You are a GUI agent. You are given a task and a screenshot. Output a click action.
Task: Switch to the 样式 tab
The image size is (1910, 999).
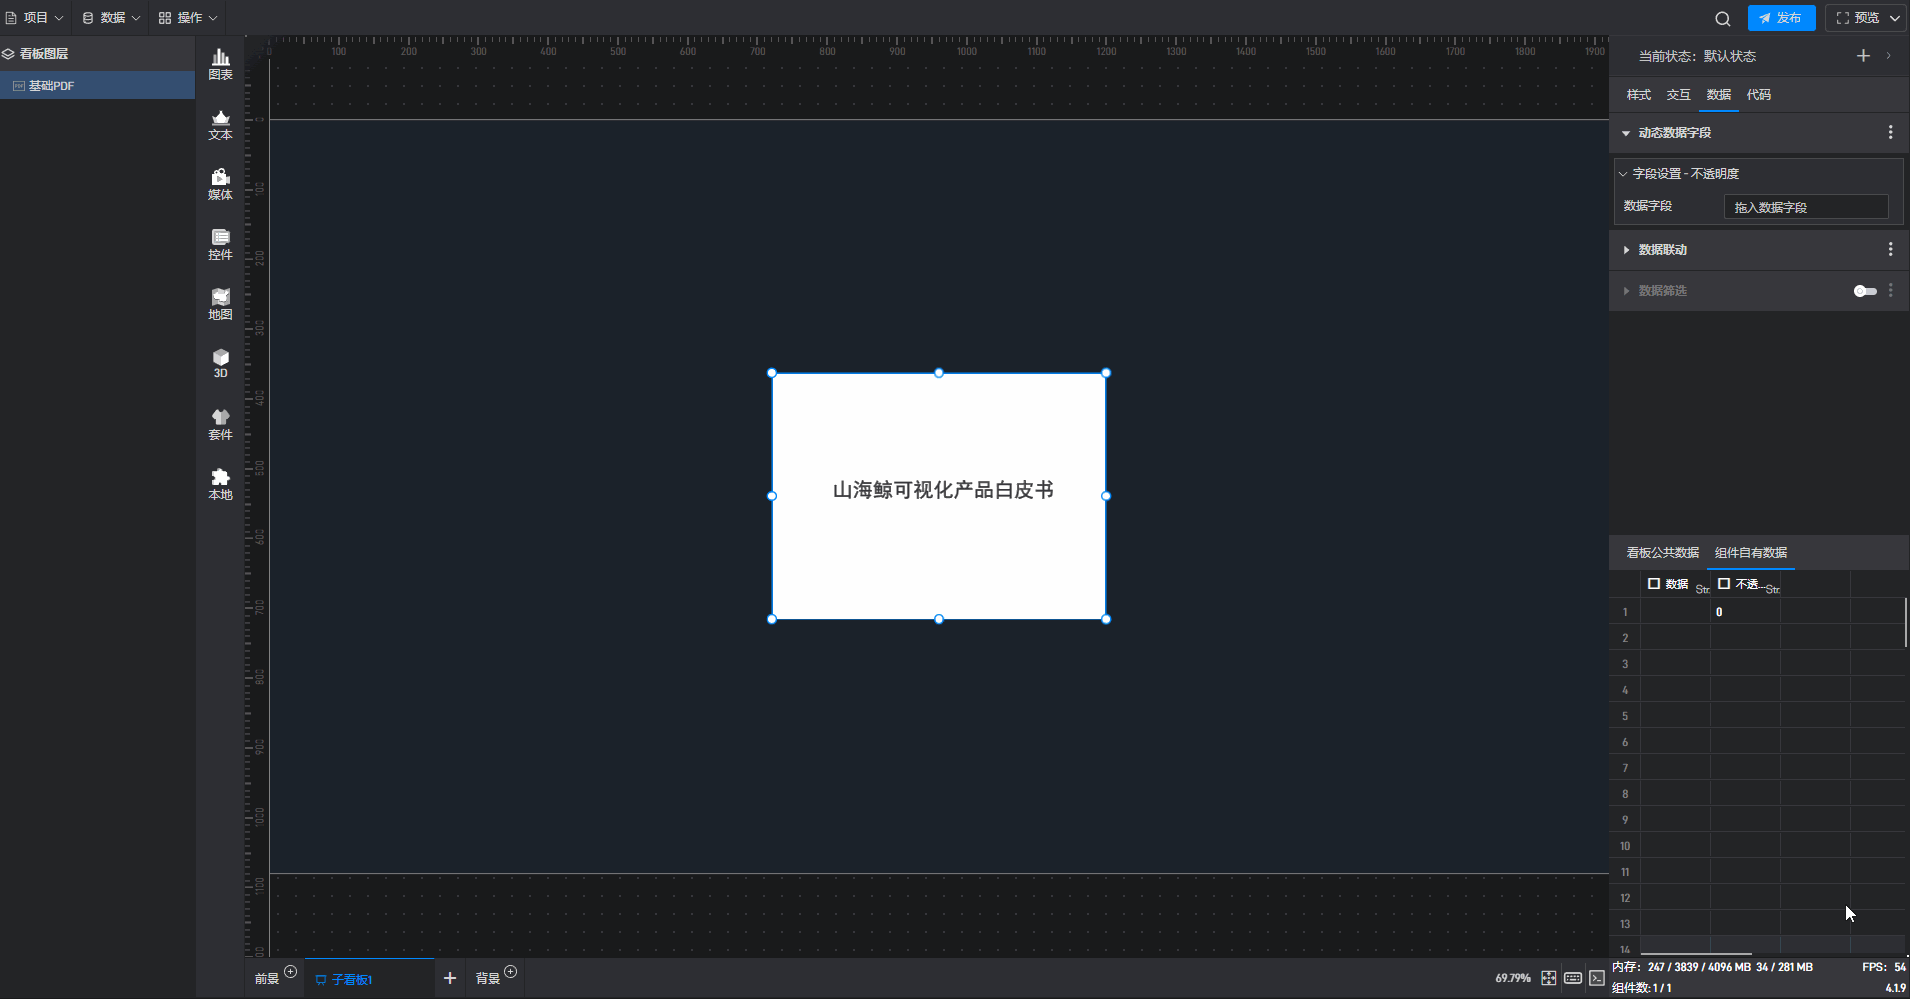1638,95
